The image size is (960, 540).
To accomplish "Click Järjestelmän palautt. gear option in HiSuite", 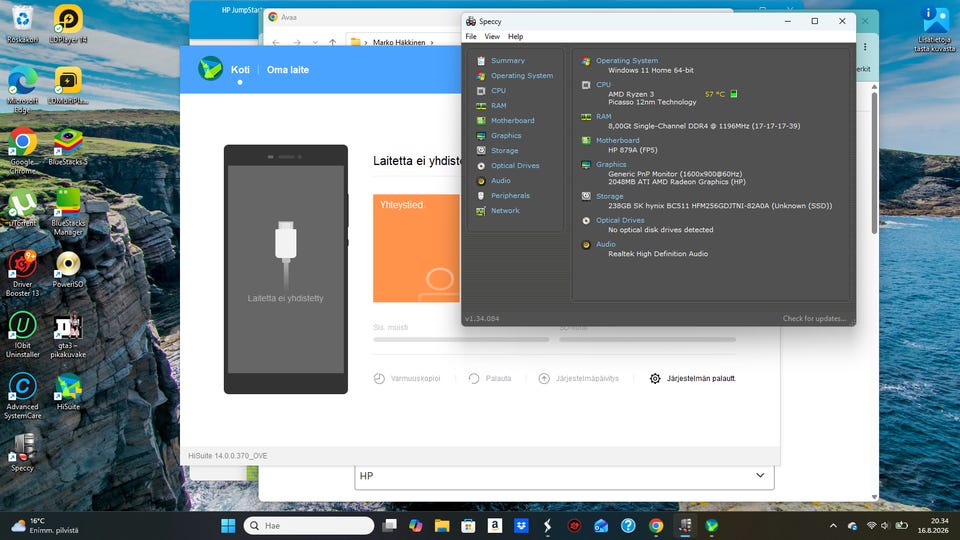I will [x=692, y=379].
